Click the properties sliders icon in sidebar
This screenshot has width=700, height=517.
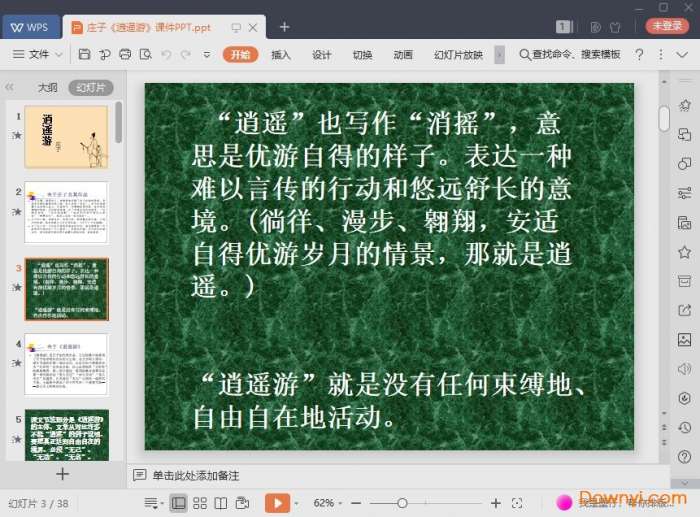(684, 193)
